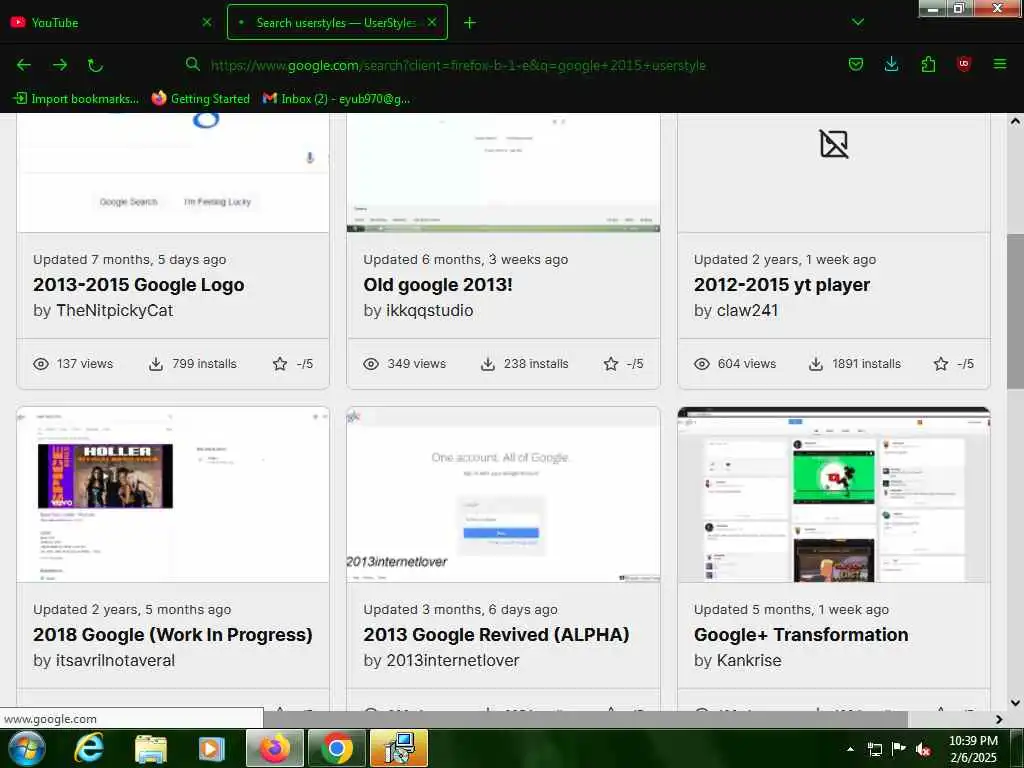Open 2013 Google Revived (ALPHA) title

click(x=496, y=635)
